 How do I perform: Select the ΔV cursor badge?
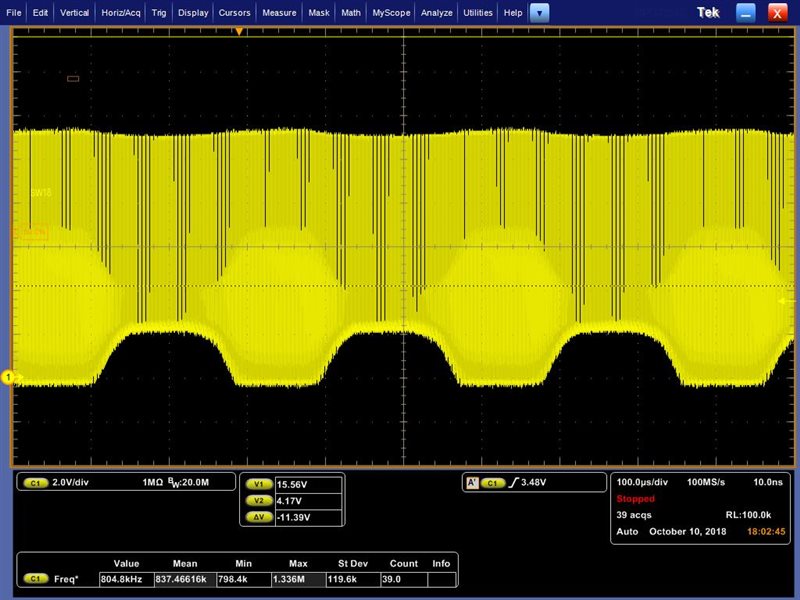[x=259, y=517]
